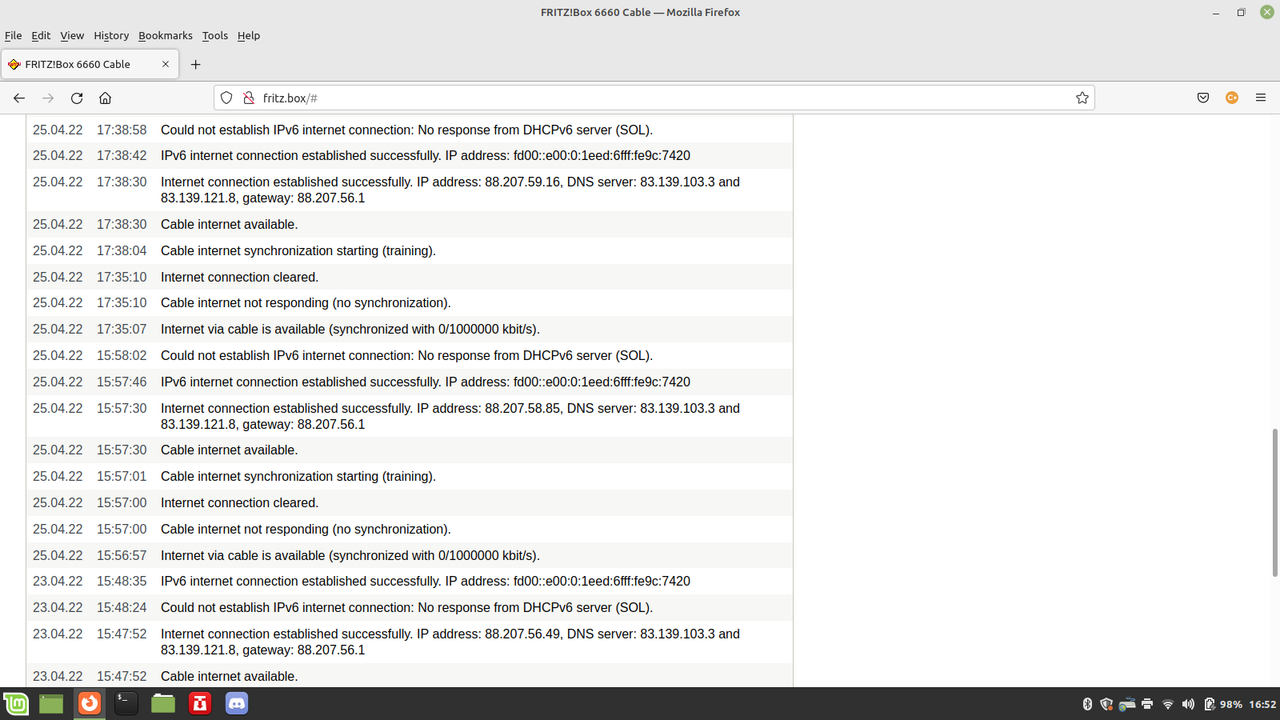Click the 17:38:30 Cable internet available entry

pos(410,224)
